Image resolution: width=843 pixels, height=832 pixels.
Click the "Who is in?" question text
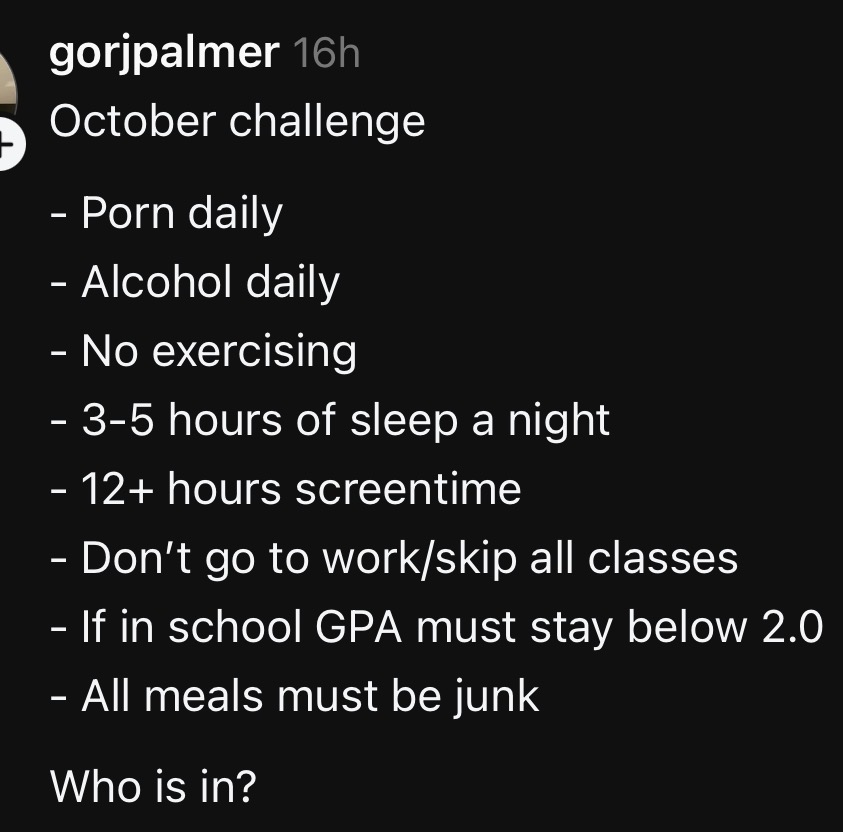pos(153,787)
